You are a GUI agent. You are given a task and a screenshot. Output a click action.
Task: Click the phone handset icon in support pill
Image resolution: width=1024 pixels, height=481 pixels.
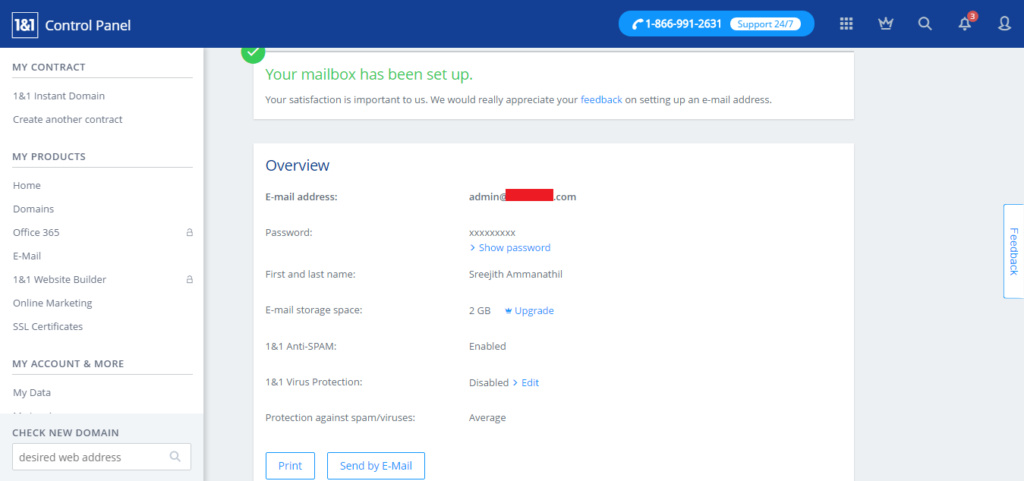(x=638, y=24)
